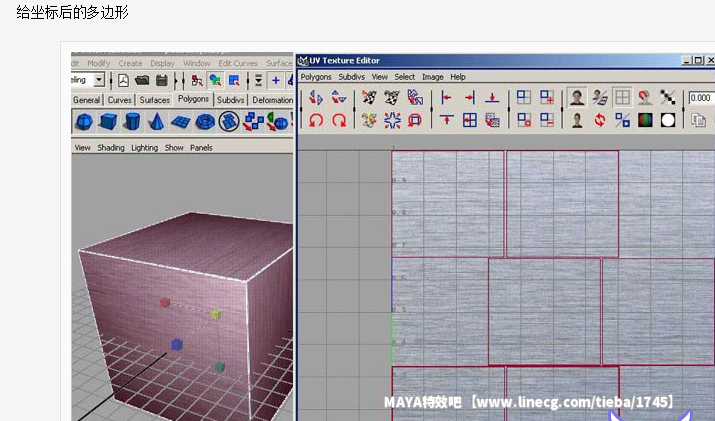Flip UVs horizontally in UV Texture Editor
Viewport: 715px width, 421px height.
click(x=316, y=98)
